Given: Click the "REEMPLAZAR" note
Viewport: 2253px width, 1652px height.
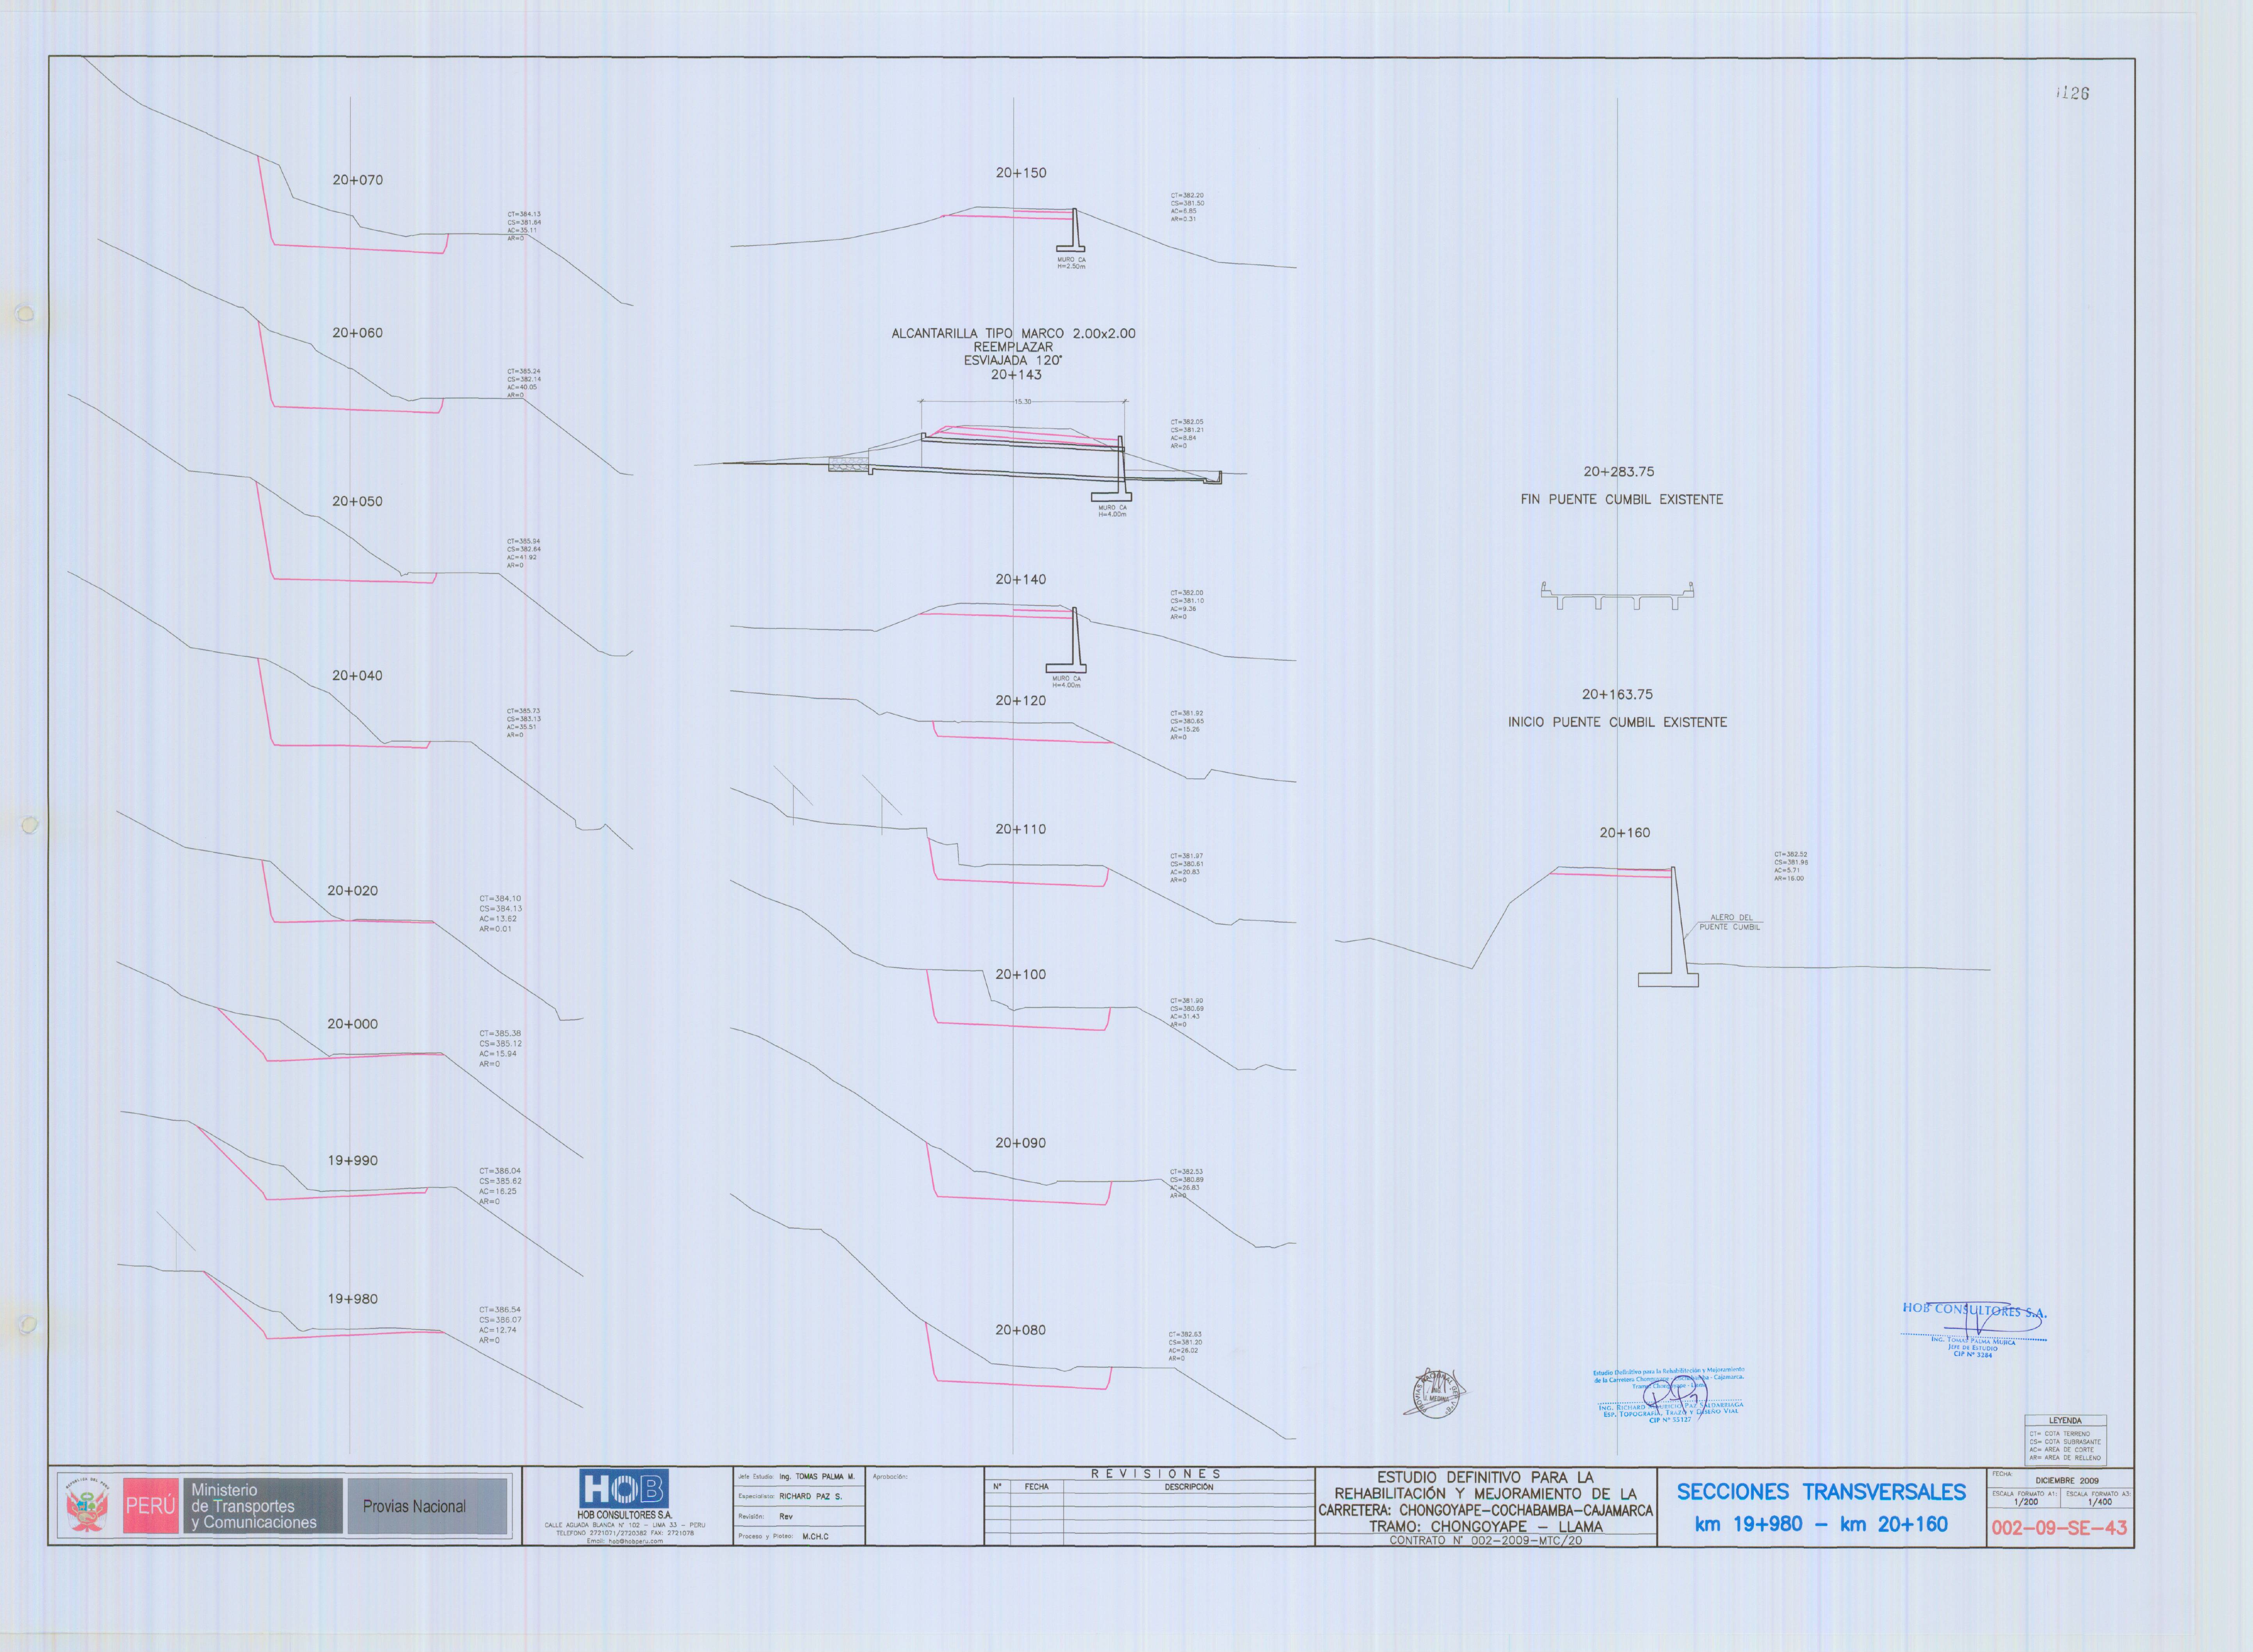Looking at the screenshot, I should pos(1013,347).
